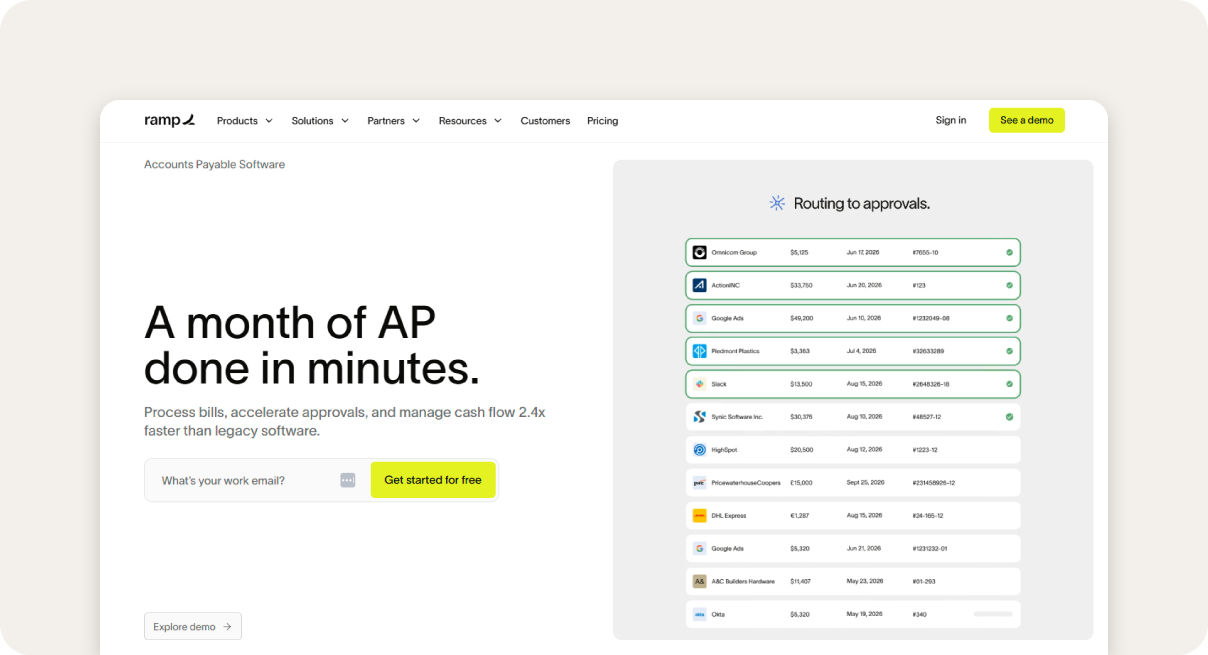Click Google logo in the $49,200 row
This screenshot has width=1208, height=655.
[x=699, y=318]
